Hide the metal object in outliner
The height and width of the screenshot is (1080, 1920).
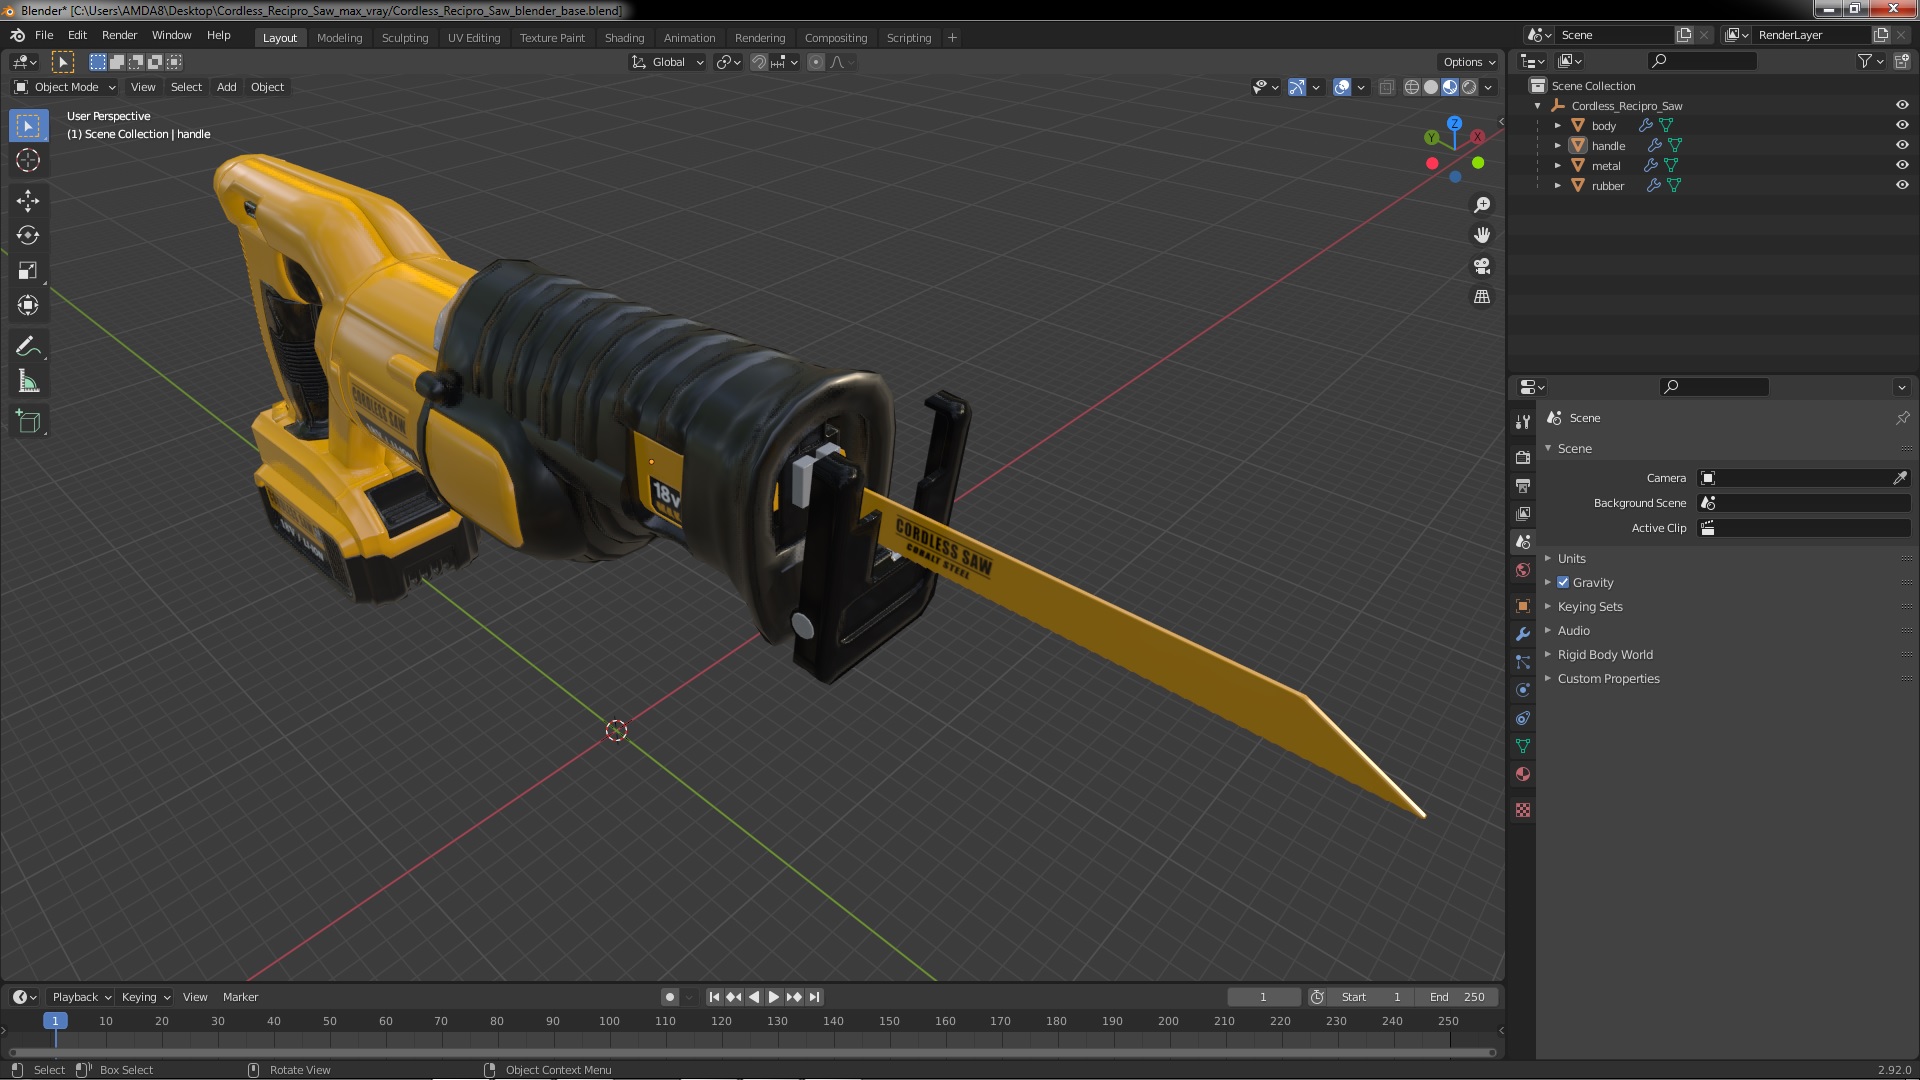pyautogui.click(x=1901, y=165)
